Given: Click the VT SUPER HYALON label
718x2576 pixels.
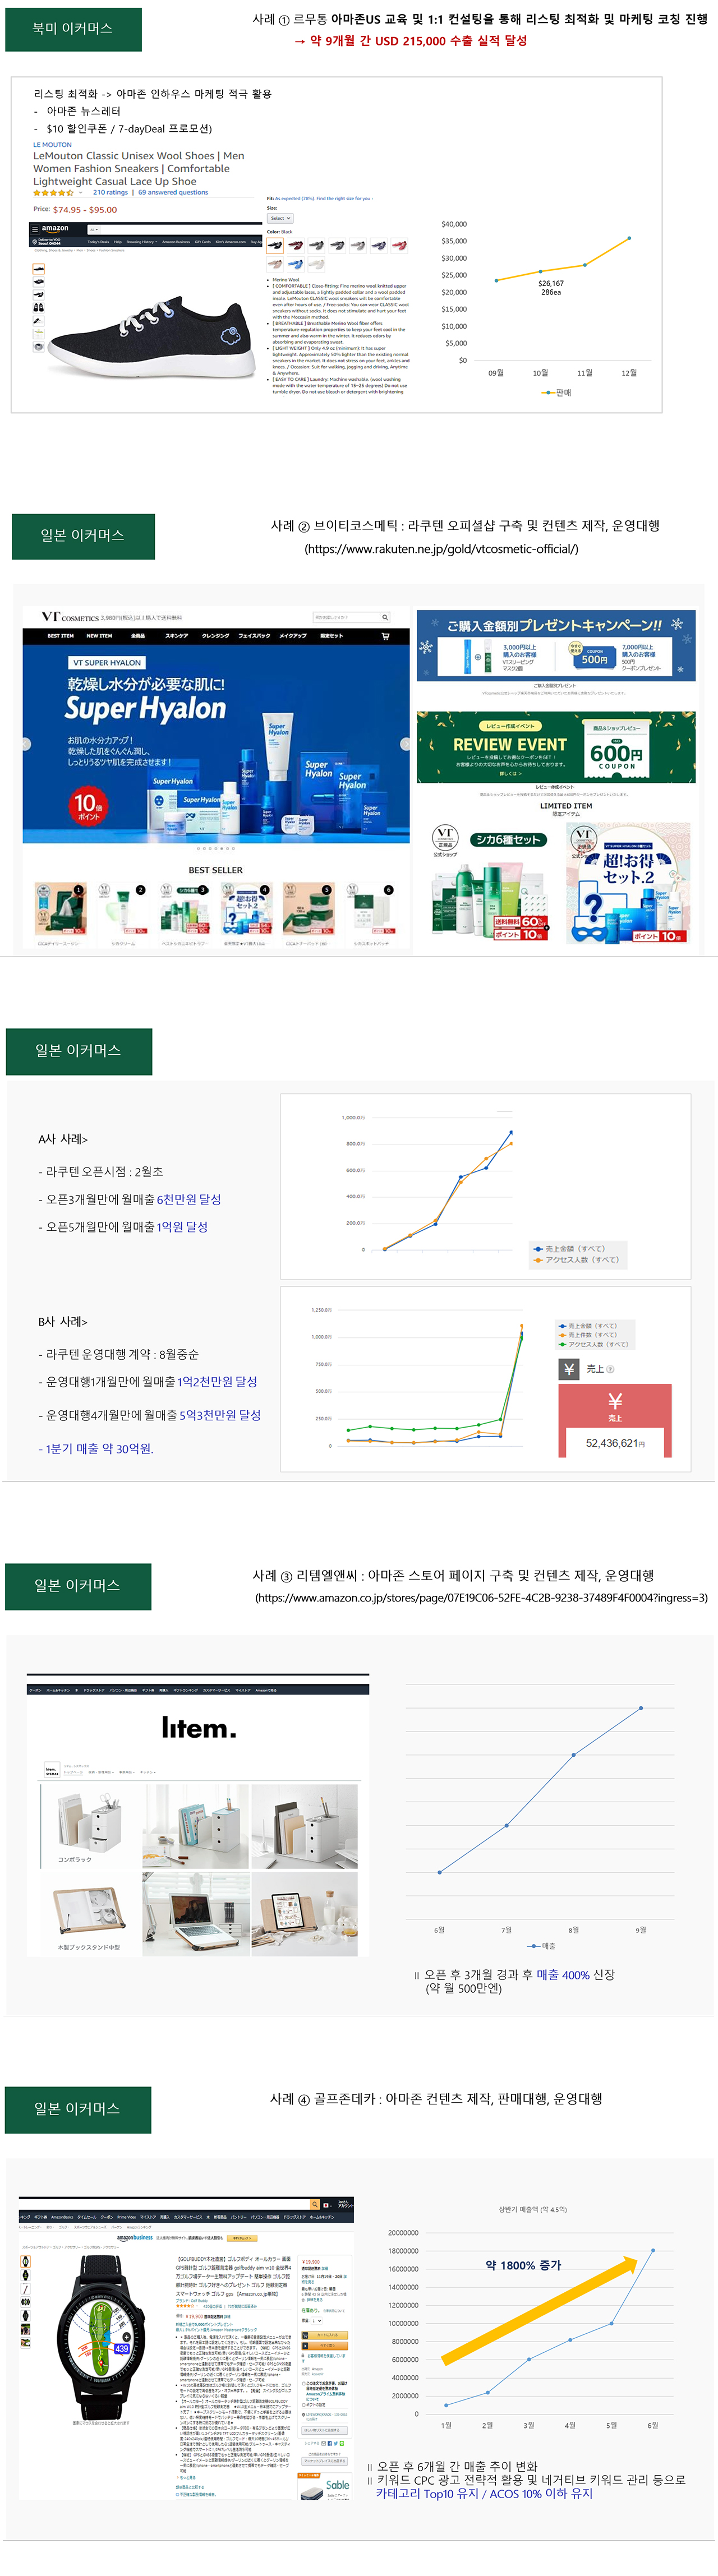Looking at the screenshot, I should point(107,662).
